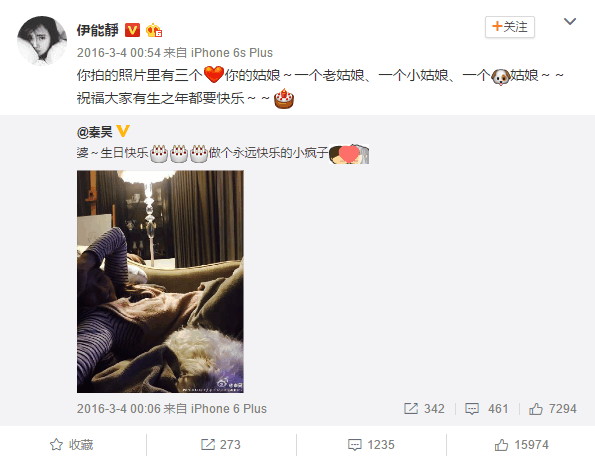
Task: Open the original post timestamp 2016-3-4 00:06
Action: click(118, 409)
